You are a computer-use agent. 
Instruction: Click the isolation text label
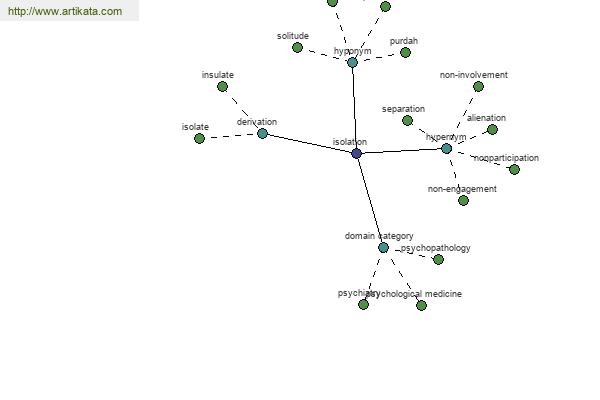click(x=350, y=142)
